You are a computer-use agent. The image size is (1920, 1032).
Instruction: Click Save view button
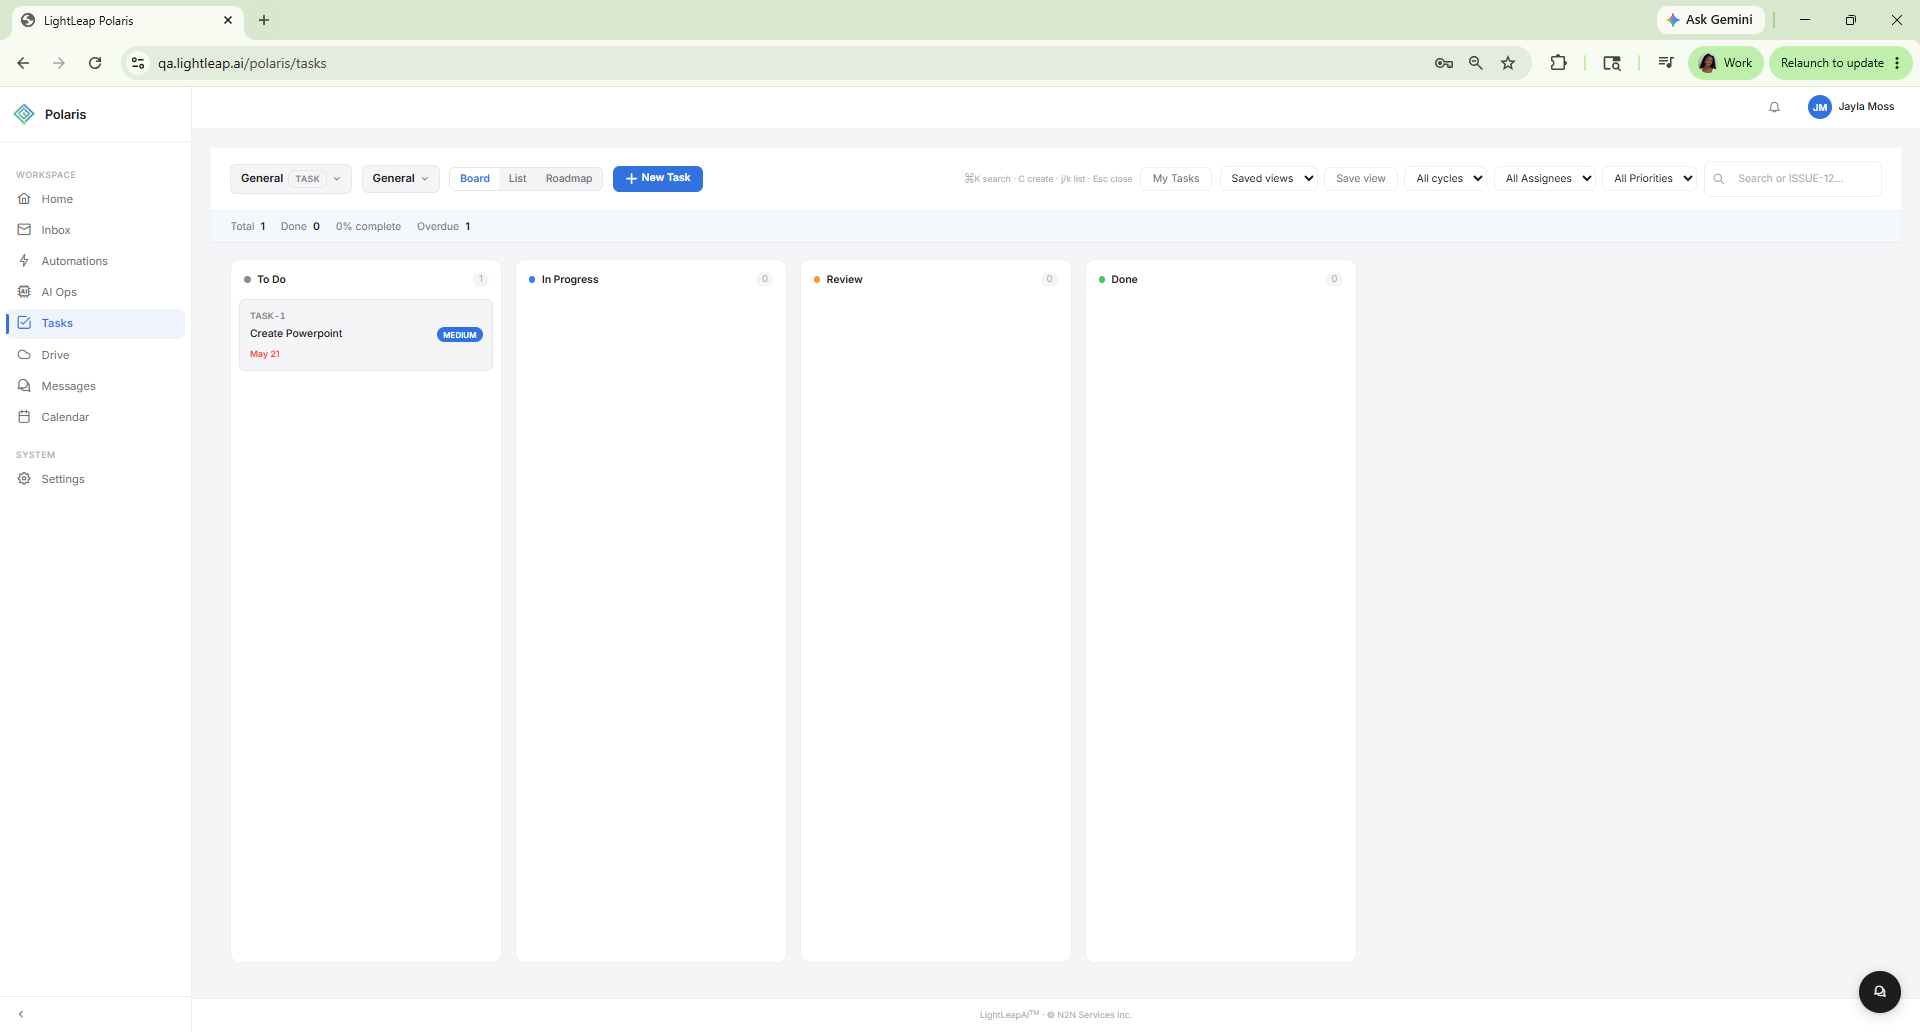point(1361,179)
